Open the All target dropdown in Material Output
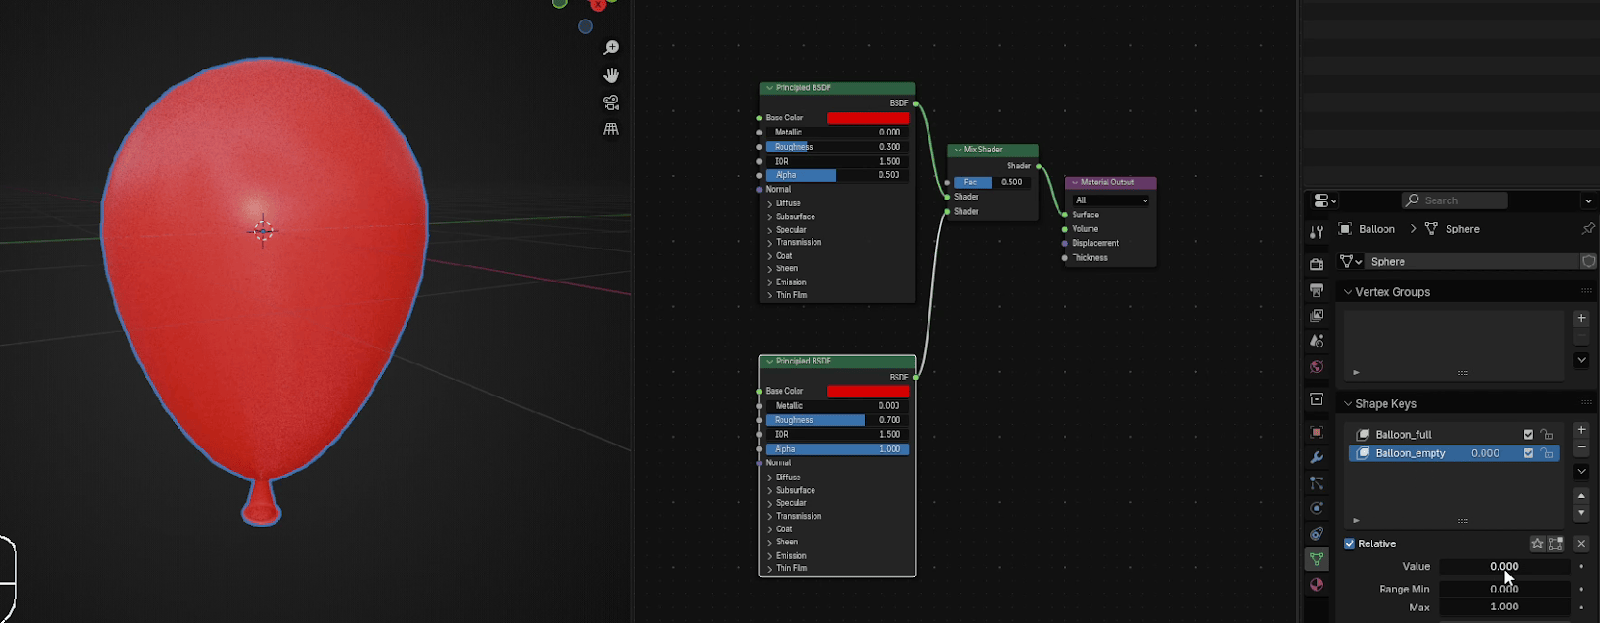This screenshot has width=1600, height=623. coord(1110,200)
